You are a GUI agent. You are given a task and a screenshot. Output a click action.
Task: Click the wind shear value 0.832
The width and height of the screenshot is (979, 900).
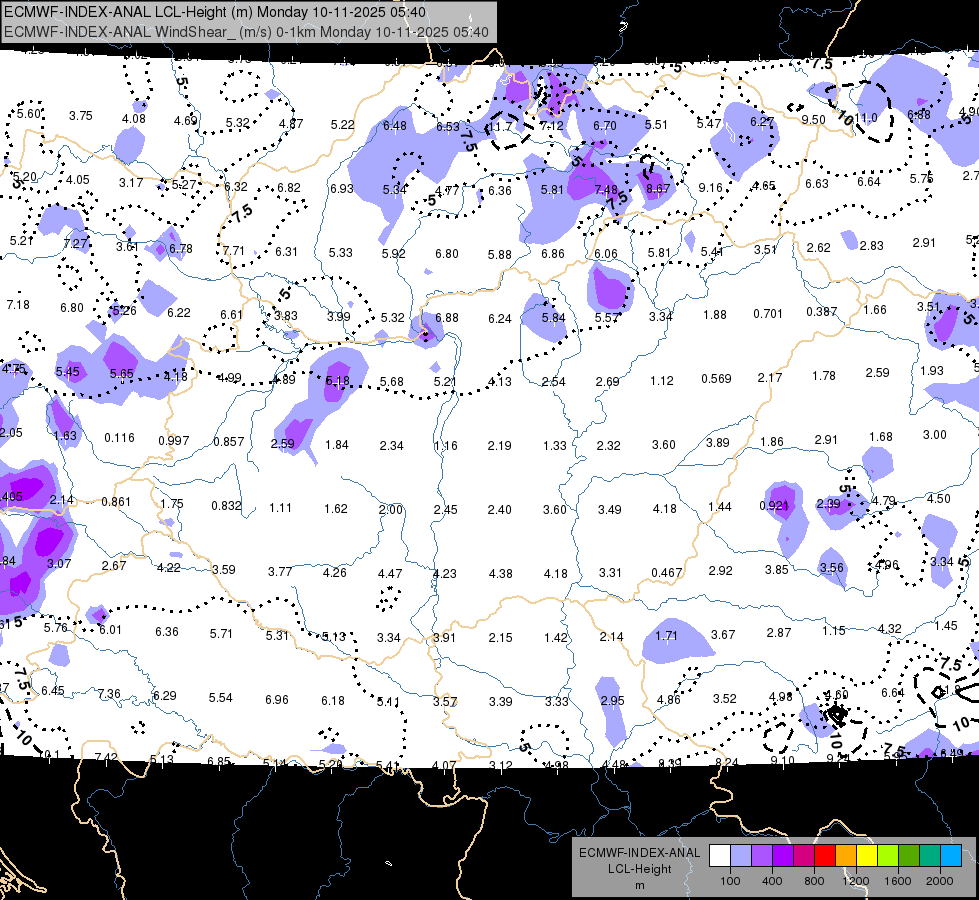pos(226,505)
